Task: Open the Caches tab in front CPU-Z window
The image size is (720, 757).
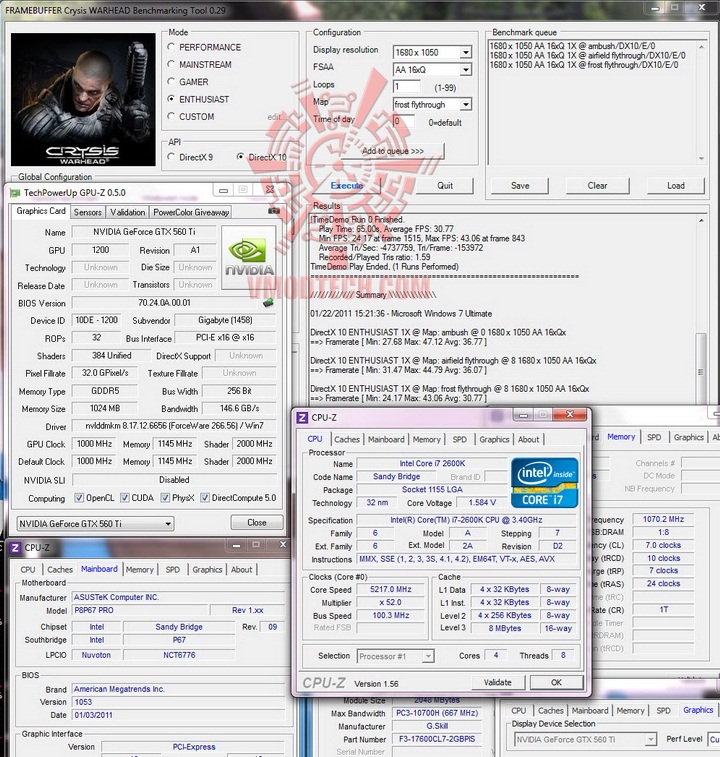Action: (x=347, y=439)
